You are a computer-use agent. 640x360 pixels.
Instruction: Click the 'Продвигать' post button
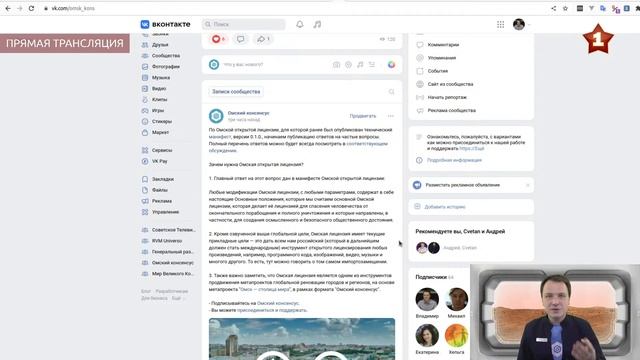coord(362,116)
